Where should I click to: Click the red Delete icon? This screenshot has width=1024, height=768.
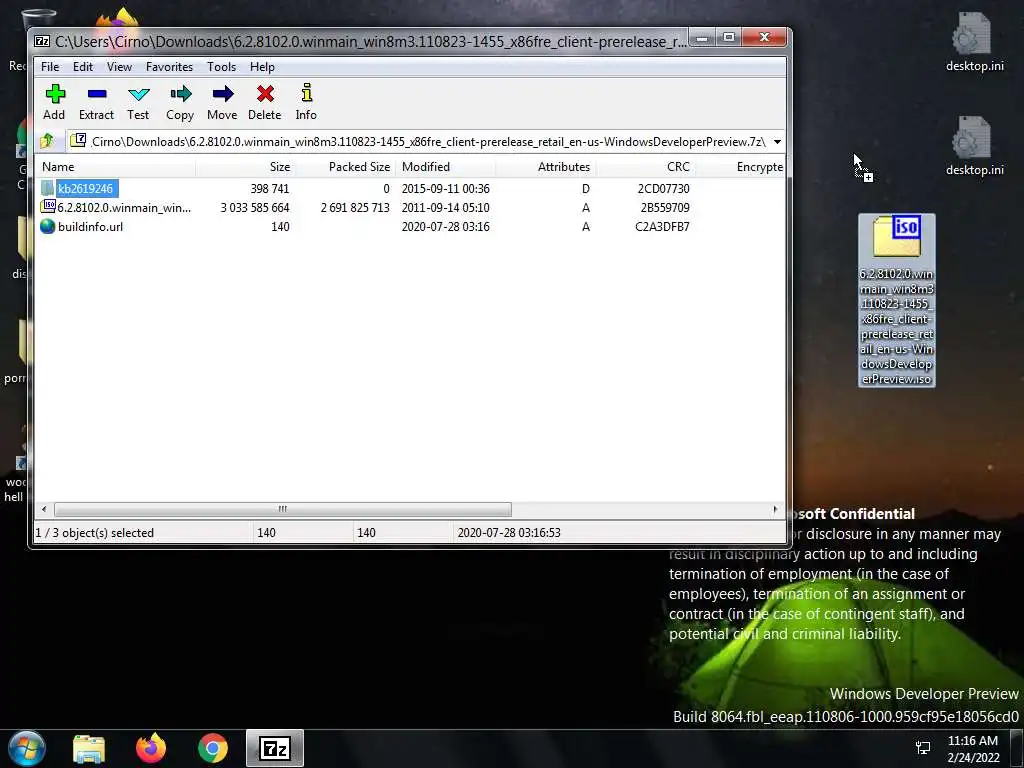click(264, 94)
